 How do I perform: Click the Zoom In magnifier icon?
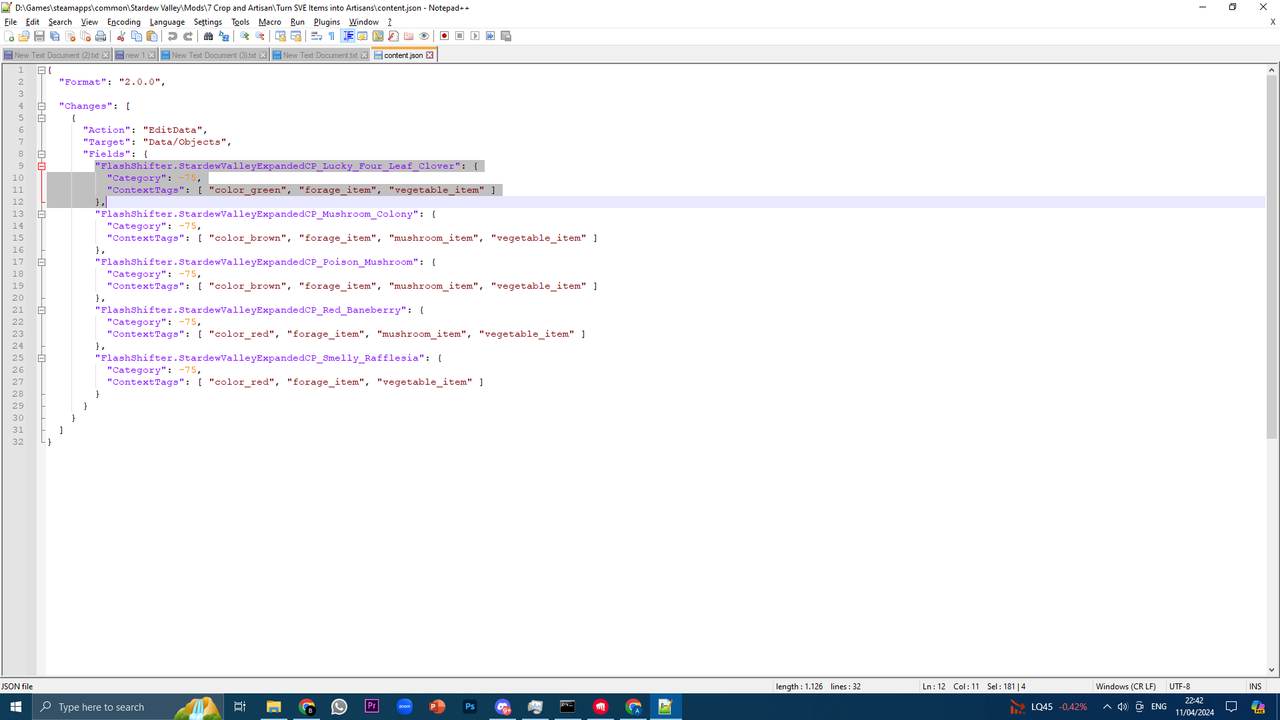244,36
